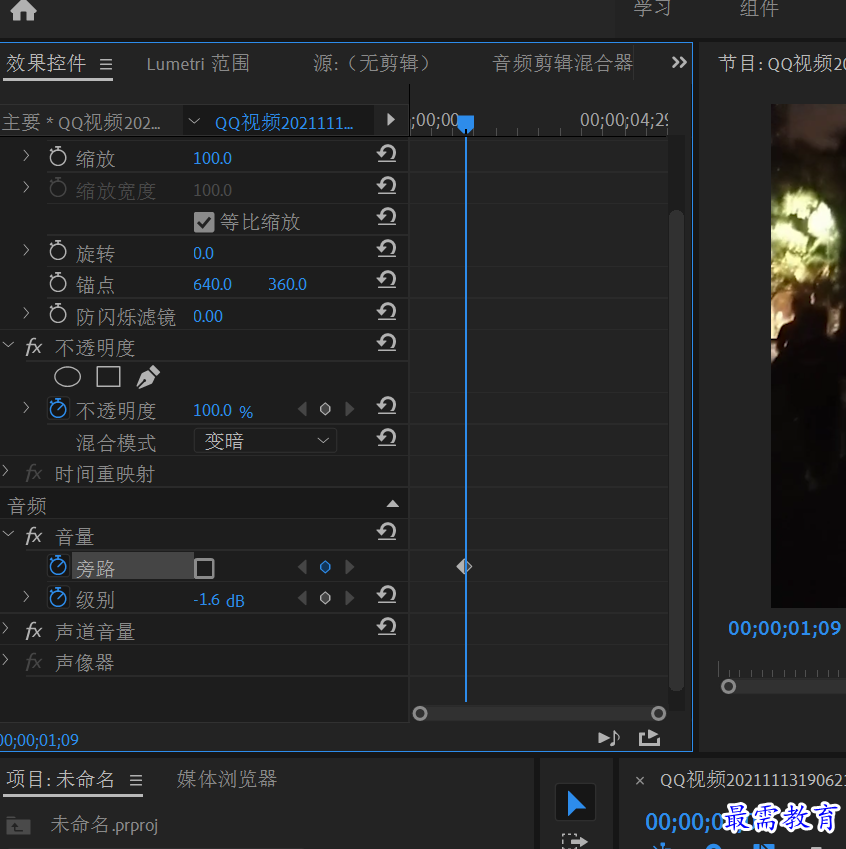Uncheck the 等比缩放 uniform scale checkbox
The height and width of the screenshot is (849, 846).
pyautogui.click(x=204, y=222)
